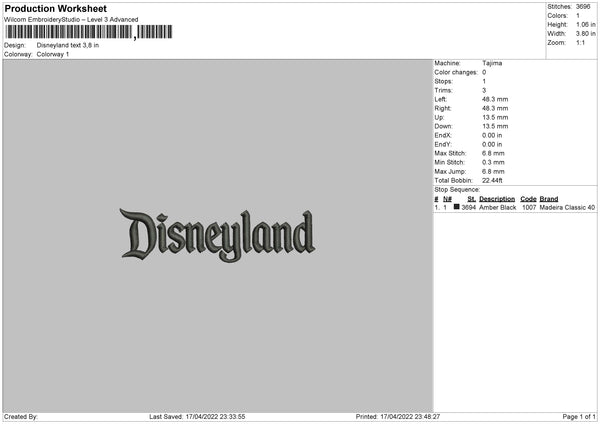Select the Min Stitch value 0.3 mm
This screenshot has height=424, width=600.
tap(493, 162)
